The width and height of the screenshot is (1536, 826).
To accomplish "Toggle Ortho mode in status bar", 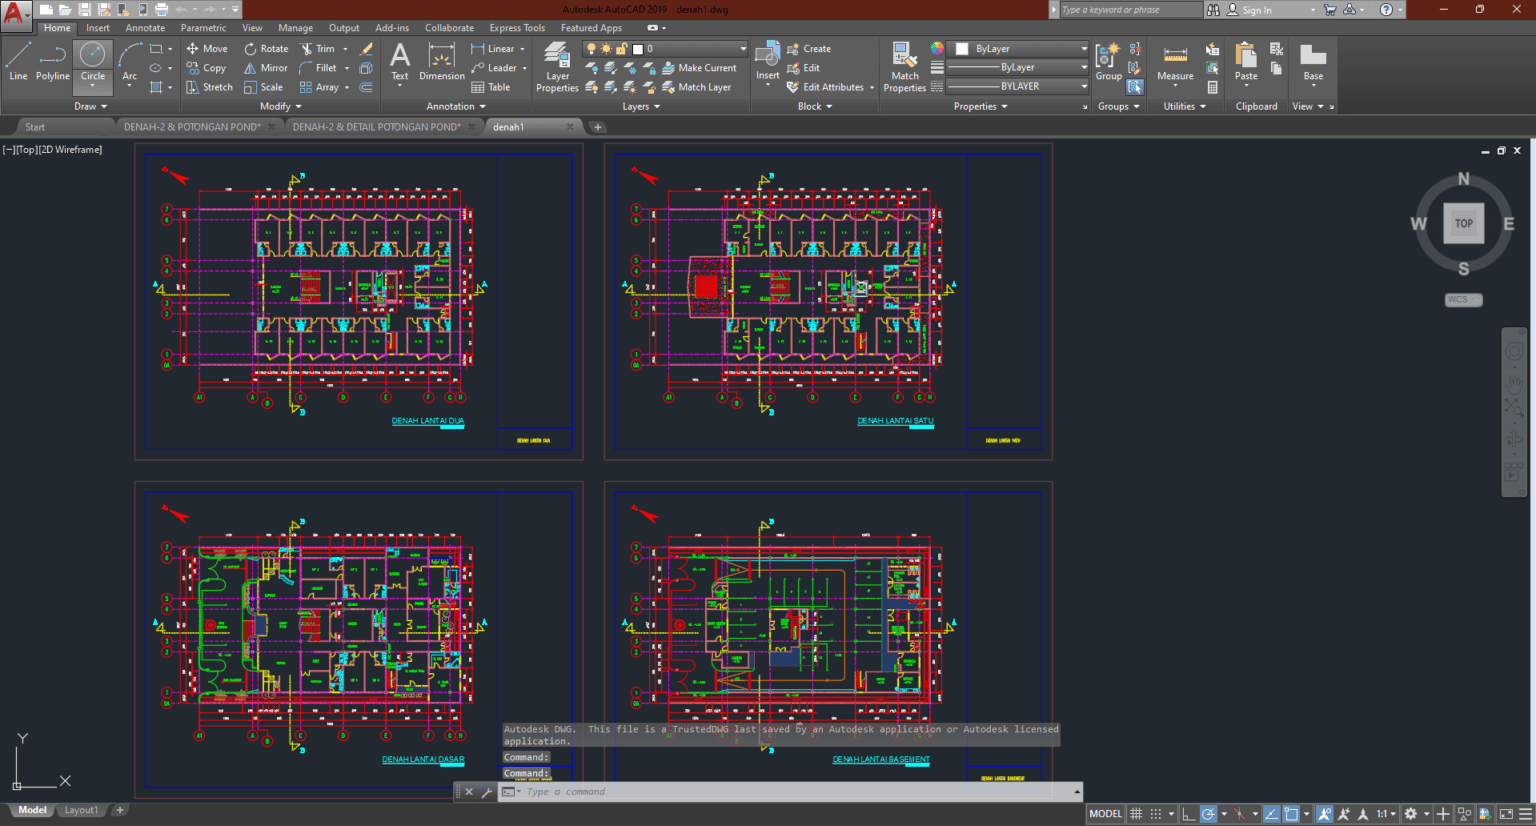I will click(1187, 813).
